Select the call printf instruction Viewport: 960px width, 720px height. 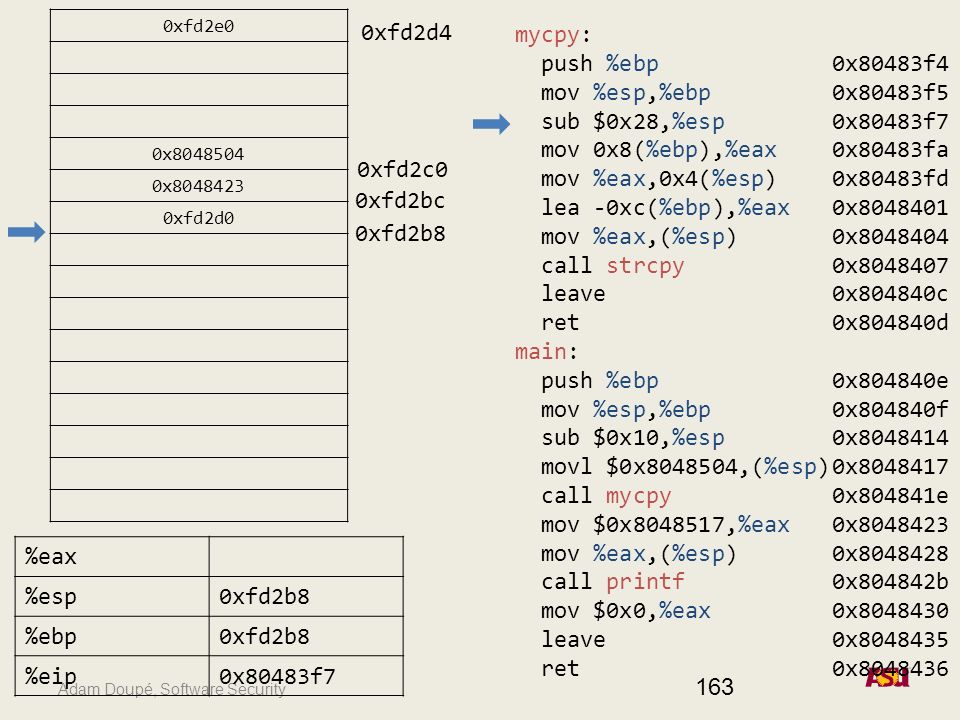pyautogui.click(x=613, y=582)
